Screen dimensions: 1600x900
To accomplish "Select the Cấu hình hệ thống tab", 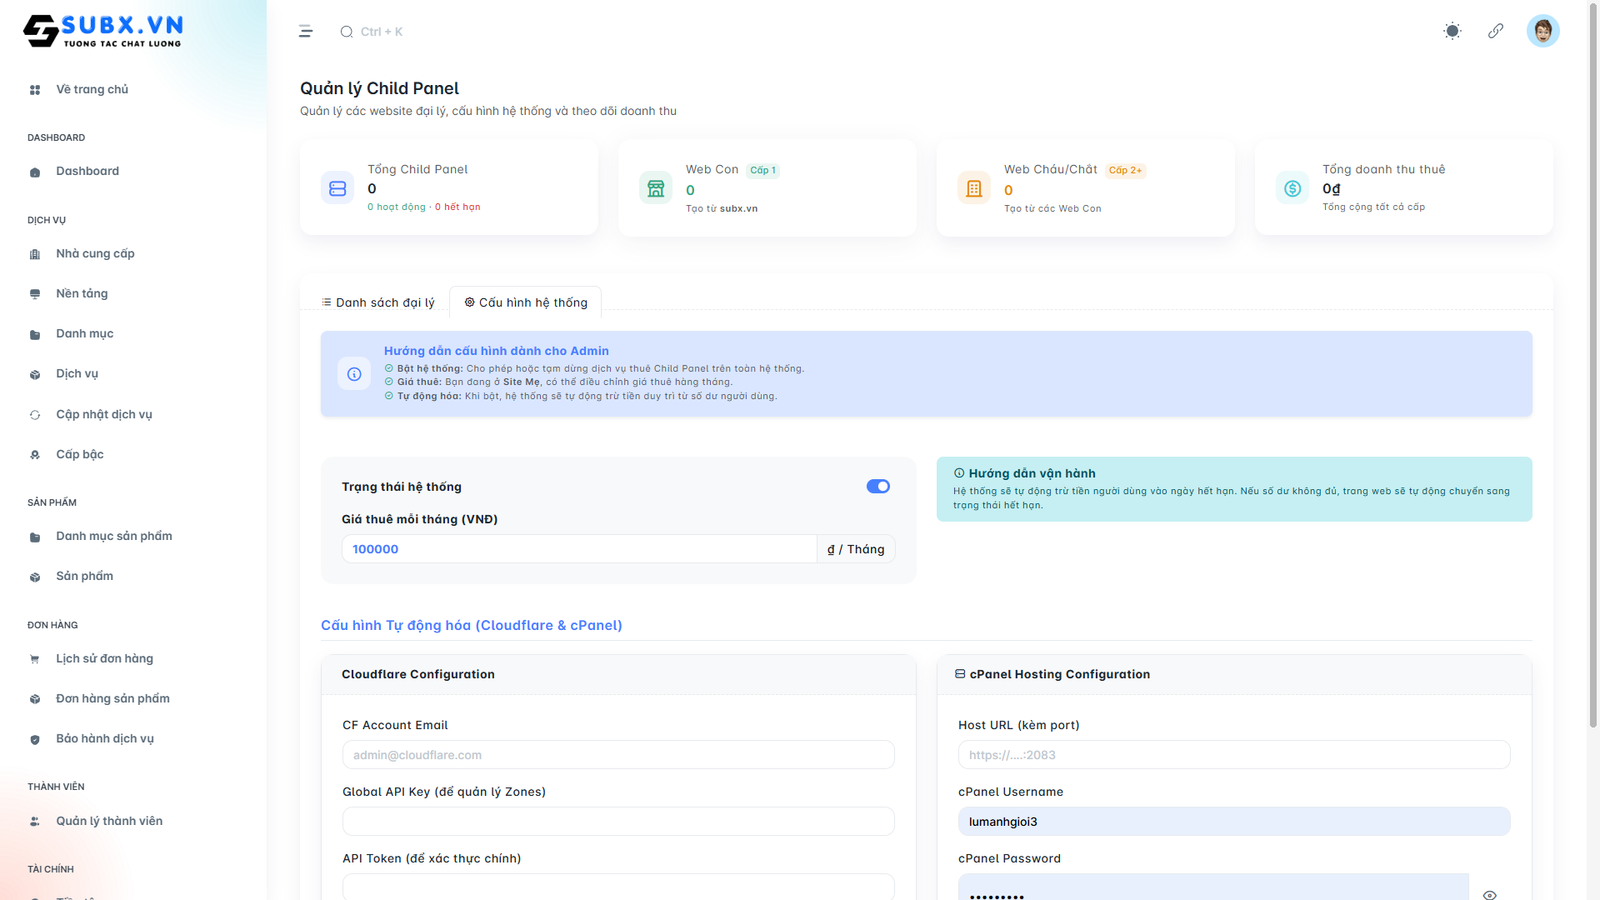I will pos(526,302).
